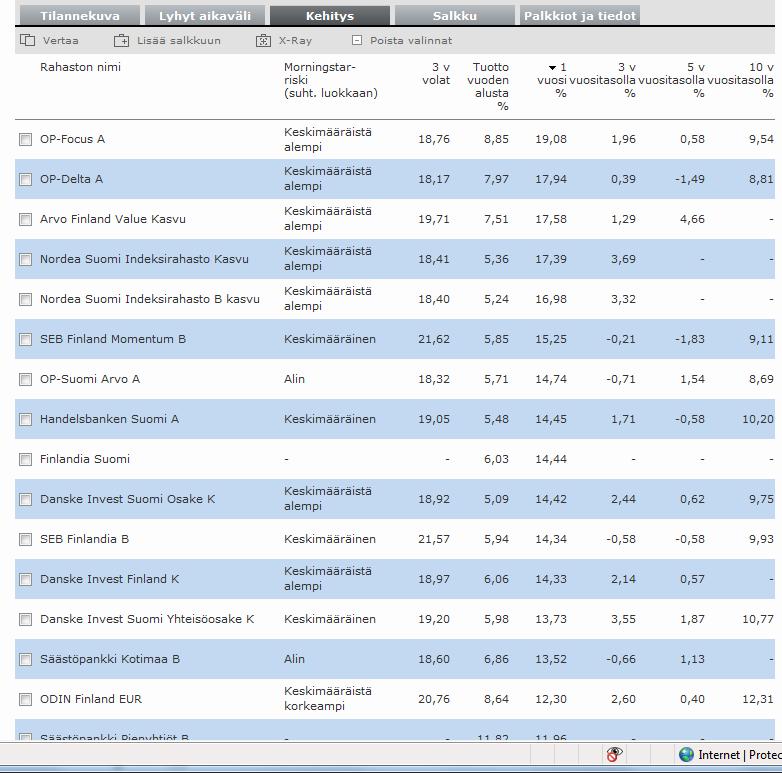Open Nordea Suomi Indeksirahasto B kasvu
This screenshot has height=773, width=782.
[150, 299]
